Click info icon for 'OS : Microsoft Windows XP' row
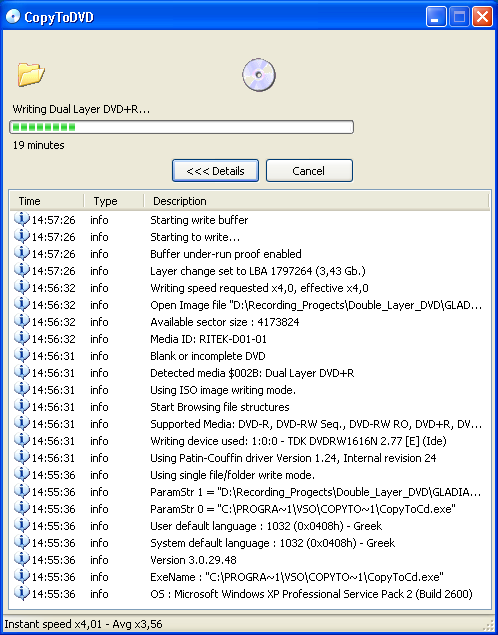The height and width of the screenshot is (635, 498). [21, 594]
